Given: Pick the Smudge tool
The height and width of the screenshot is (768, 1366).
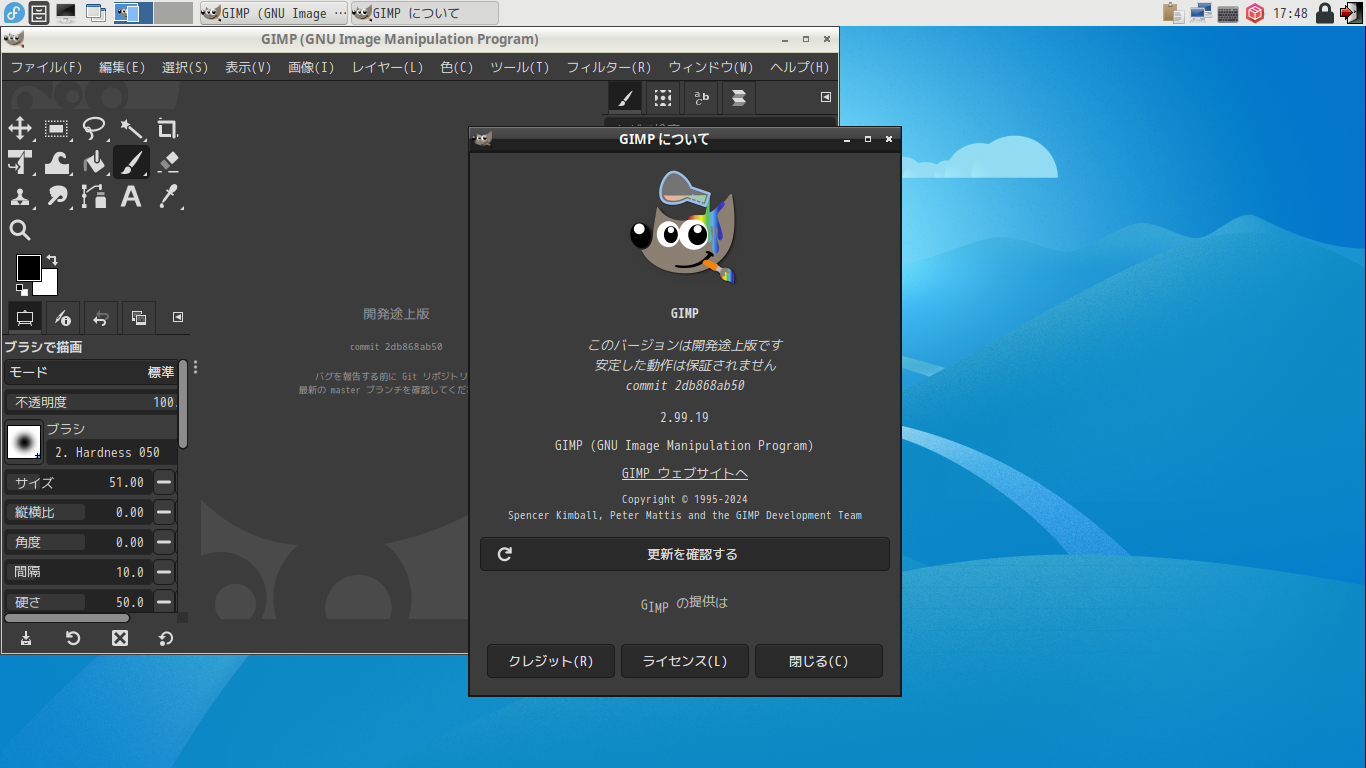Looking at the screenshot, I should (57, 196).
